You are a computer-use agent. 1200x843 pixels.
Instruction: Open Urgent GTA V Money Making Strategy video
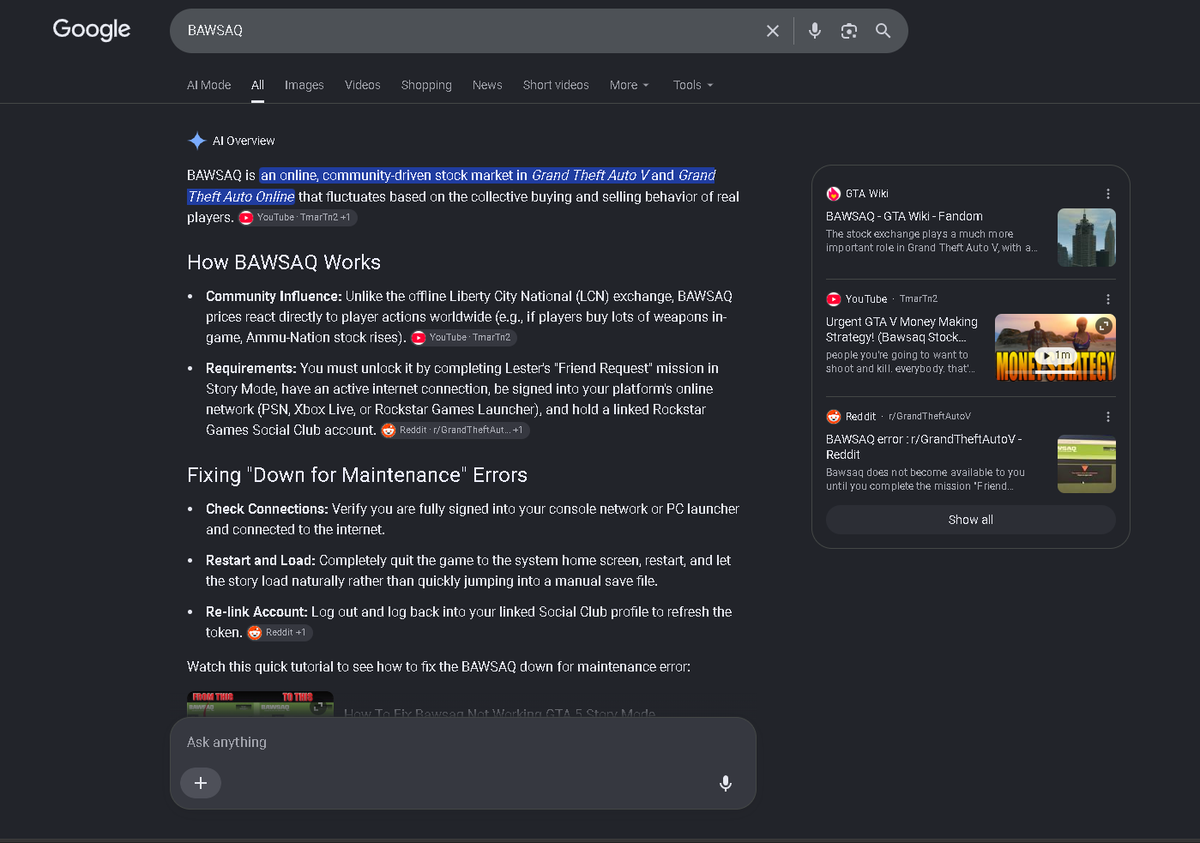[902, 329]
